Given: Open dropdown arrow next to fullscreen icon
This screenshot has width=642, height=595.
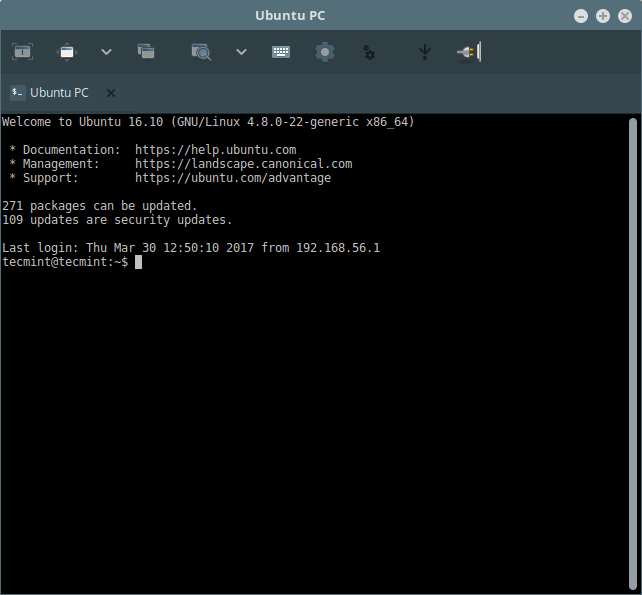Looking at the screenshot, I should tap(106, 52).
